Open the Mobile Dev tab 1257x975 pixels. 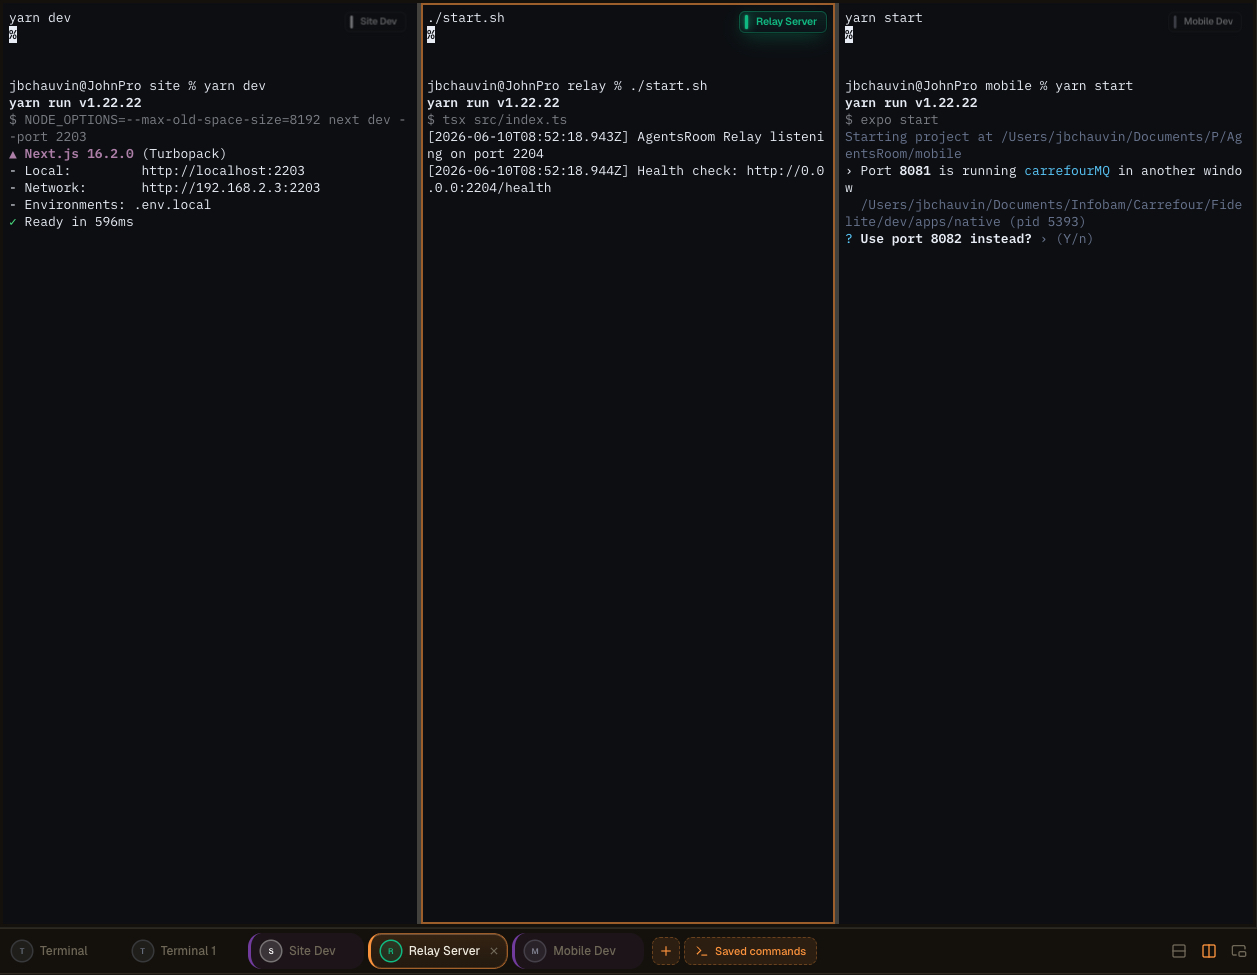click(578, 951)
